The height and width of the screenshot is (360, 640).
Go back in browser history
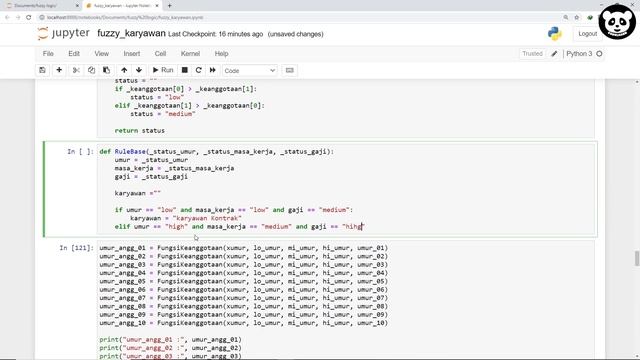tap(7, 17)
